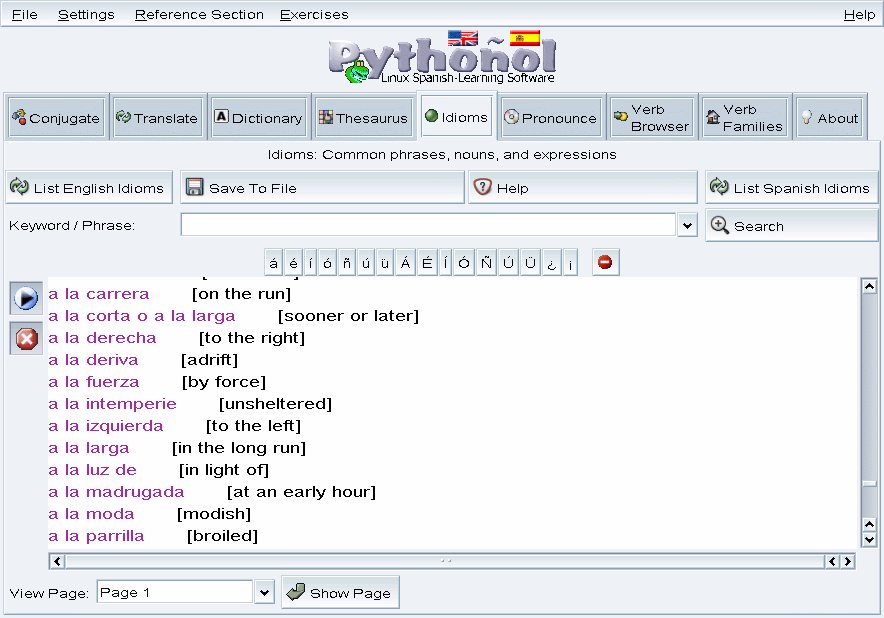Open the Reference Section menu

tap(199, 15)
